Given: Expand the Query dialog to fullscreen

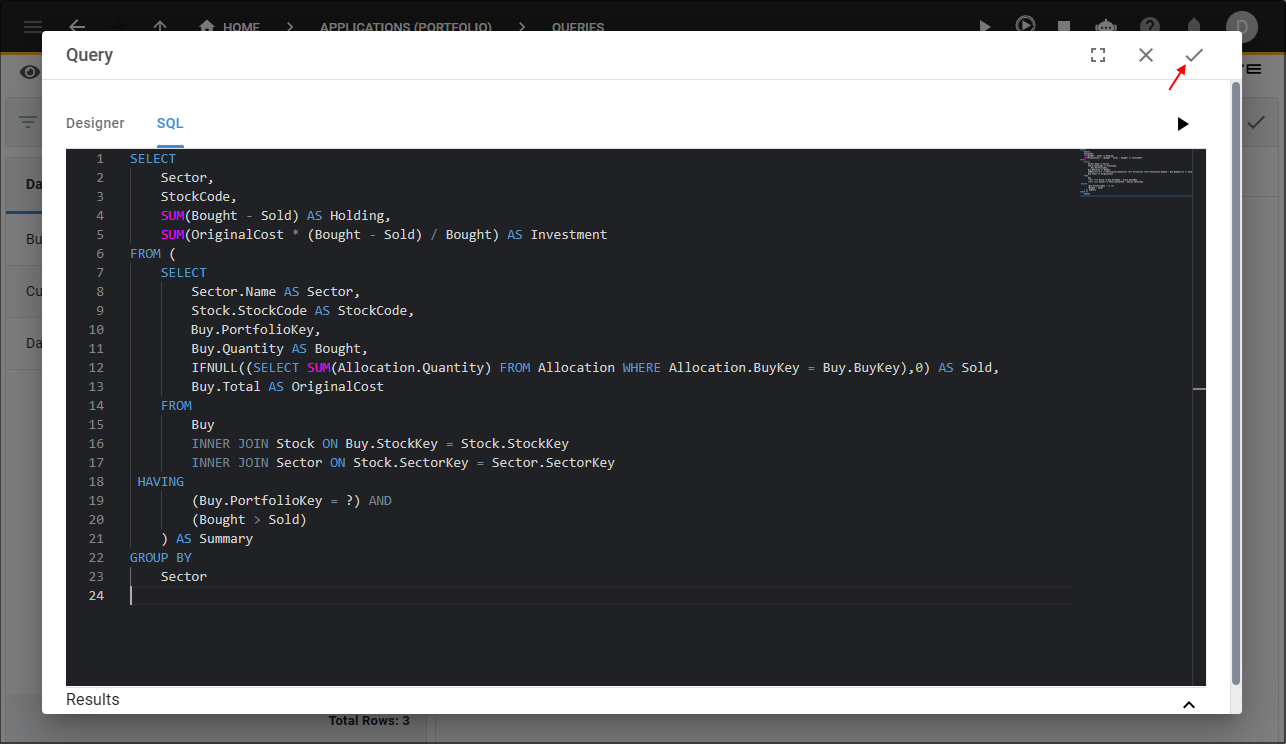Looking at the screenshot, I should pos(1098,55).
